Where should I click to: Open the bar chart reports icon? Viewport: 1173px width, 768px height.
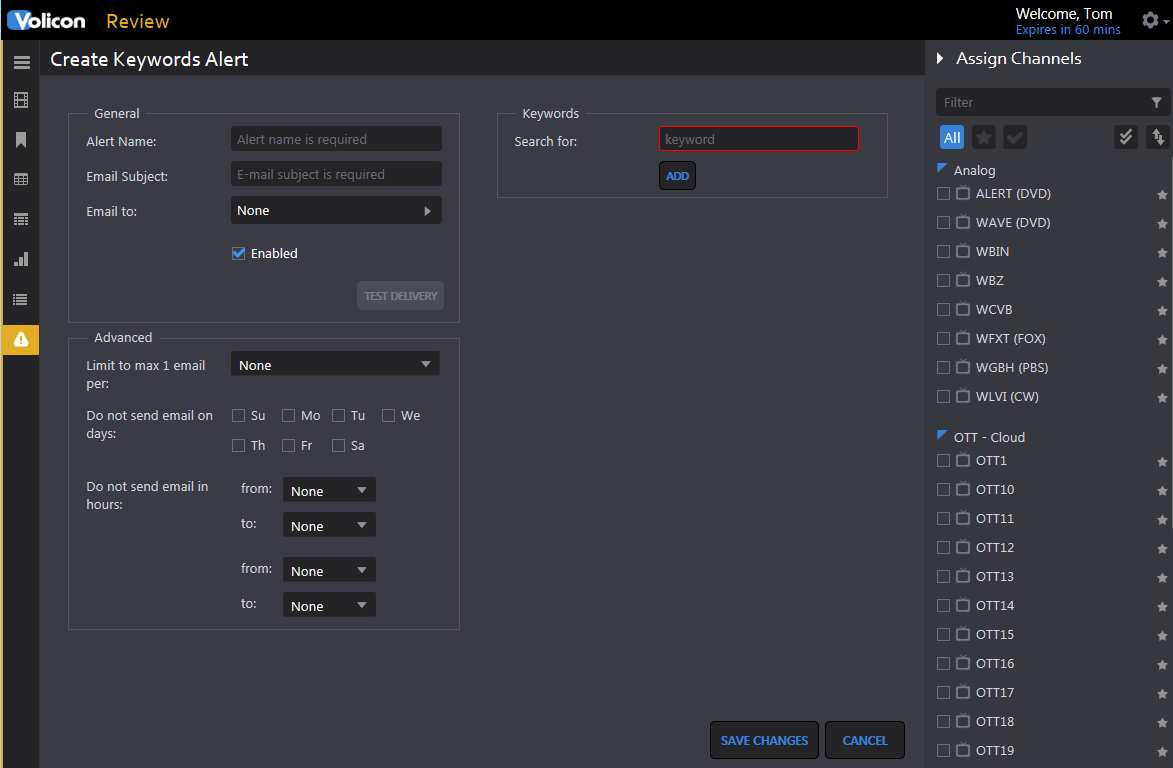click(21, 259)
